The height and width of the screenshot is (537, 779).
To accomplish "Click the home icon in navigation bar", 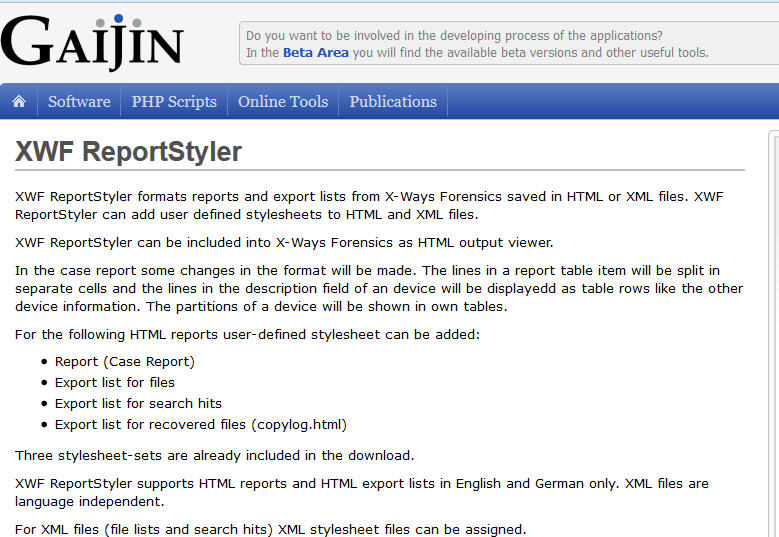I will pos(18,101).
